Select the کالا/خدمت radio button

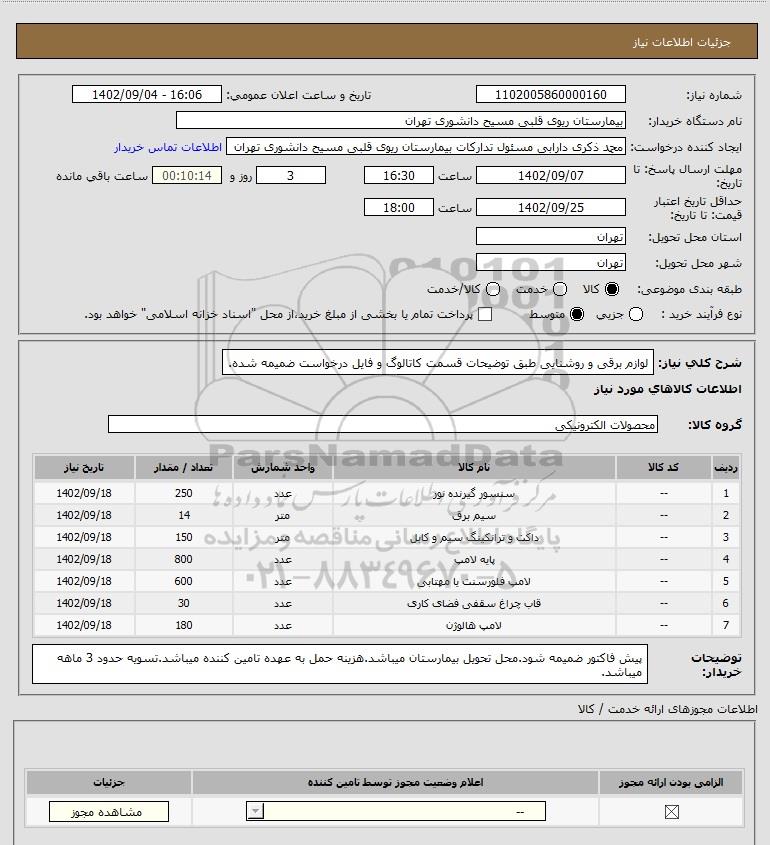pyautogui.click(x=492, y=289)
